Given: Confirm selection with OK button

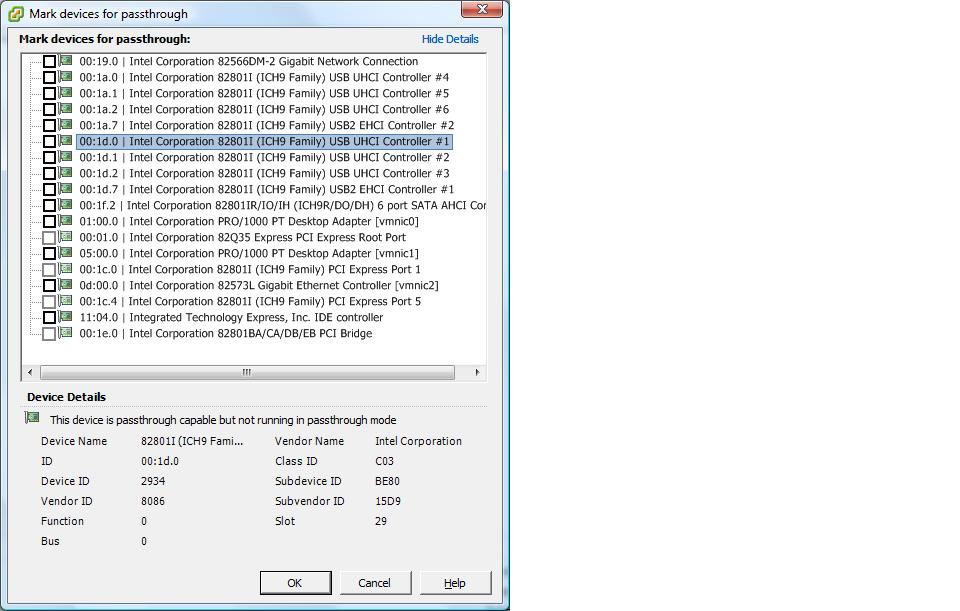Looking at the screenshot, I should [295, 583].
